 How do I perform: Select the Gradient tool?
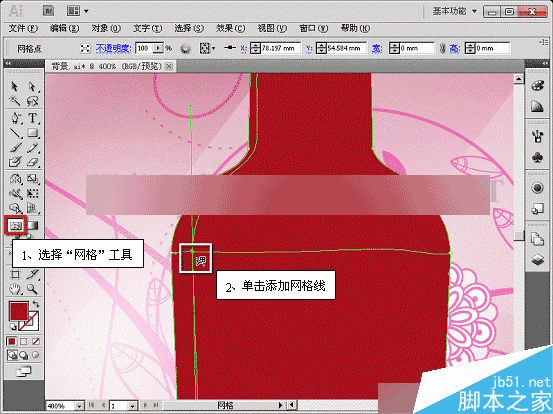33,225
